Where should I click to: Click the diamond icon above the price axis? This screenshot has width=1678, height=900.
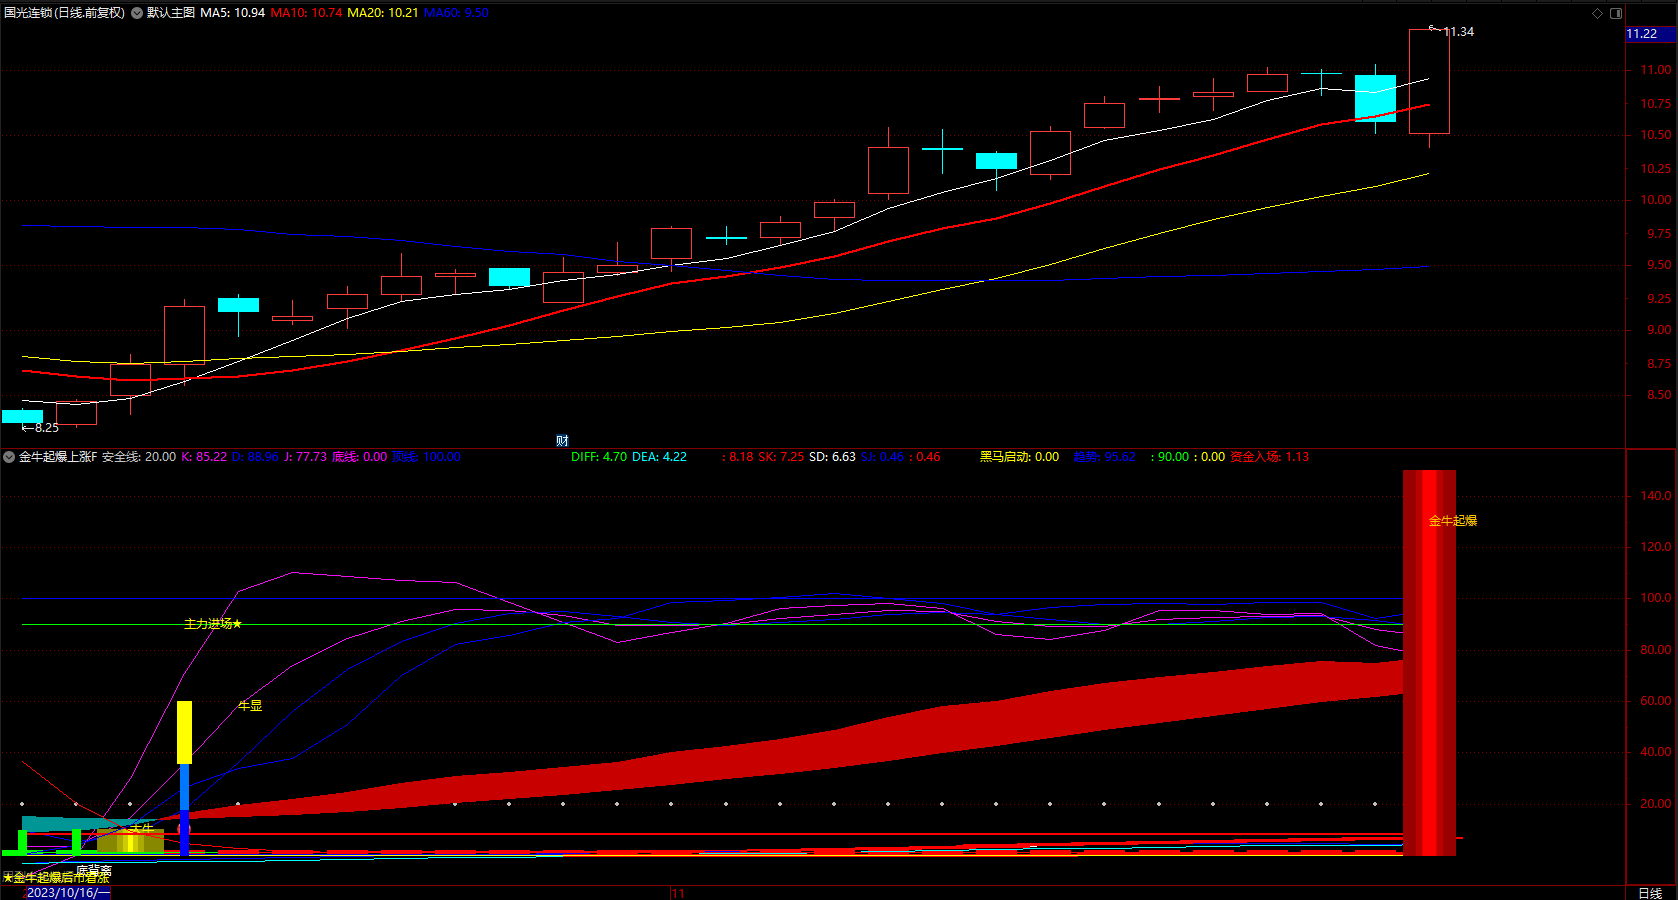coord(1597,13)
